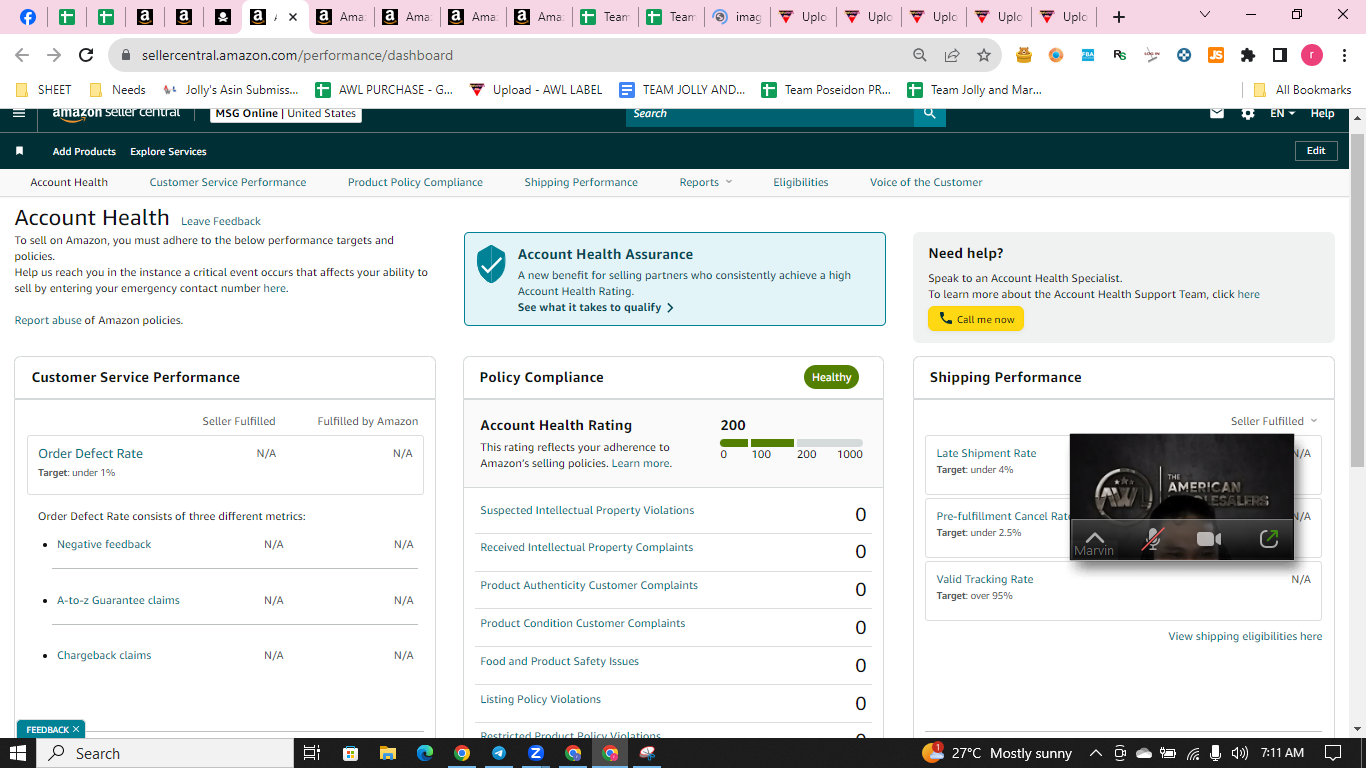Click the Call me now button
The height and width of the screenshot is (768, 1366).
[976, 319]
